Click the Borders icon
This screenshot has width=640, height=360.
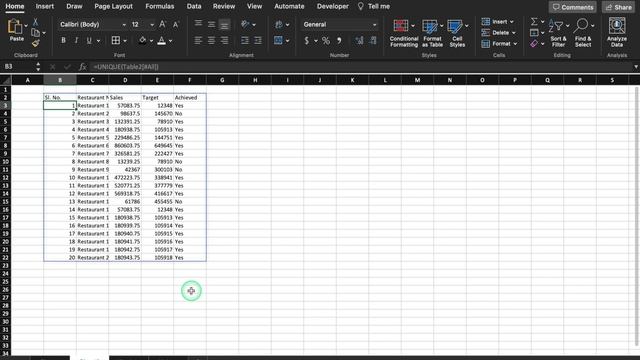click(116, 40)
